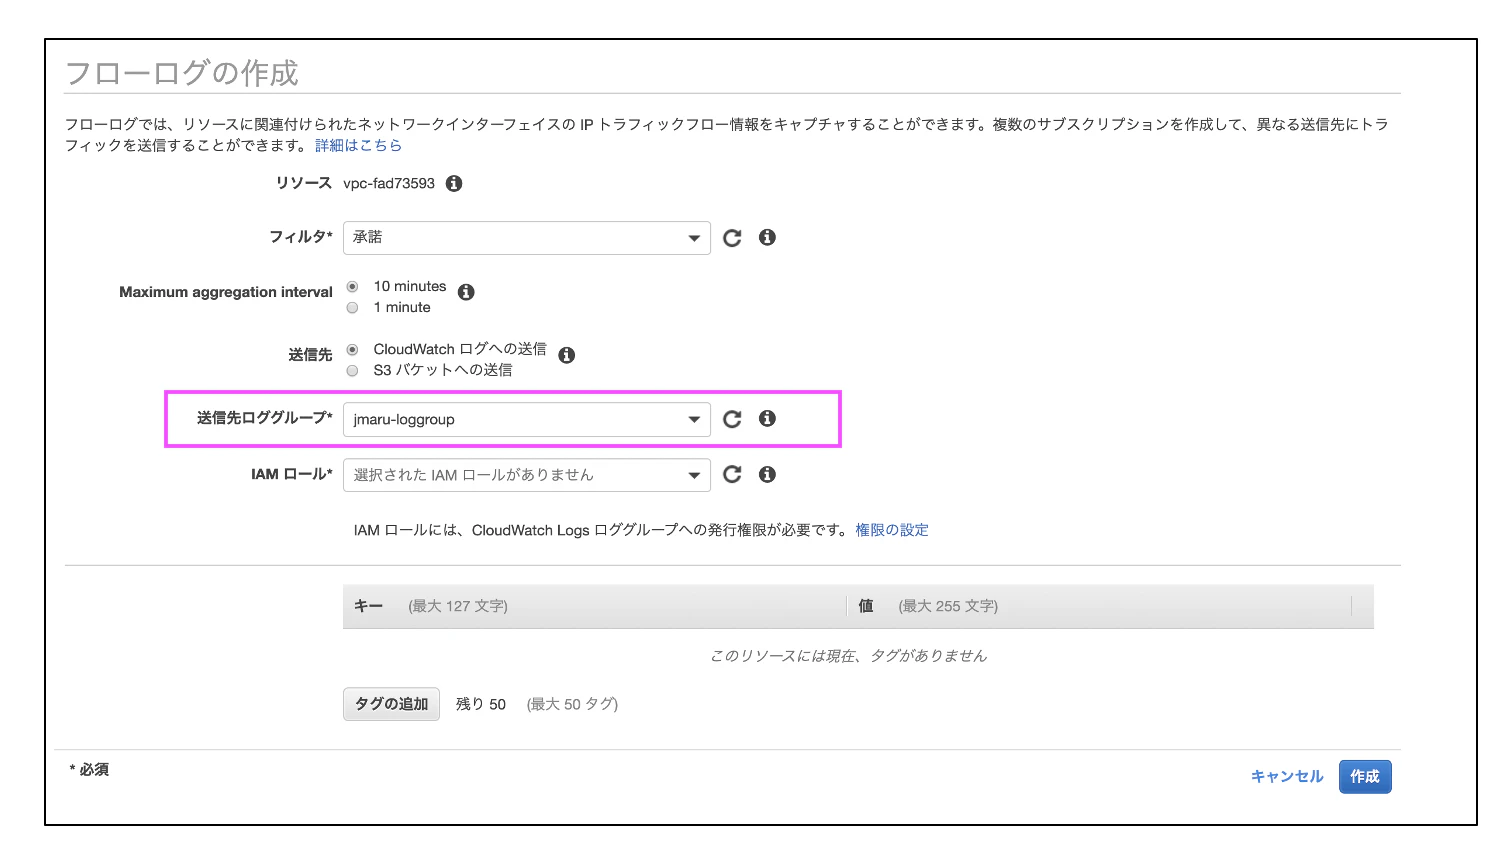
Task: Refresh the フィルタ filter list
Action: [732, 238]
